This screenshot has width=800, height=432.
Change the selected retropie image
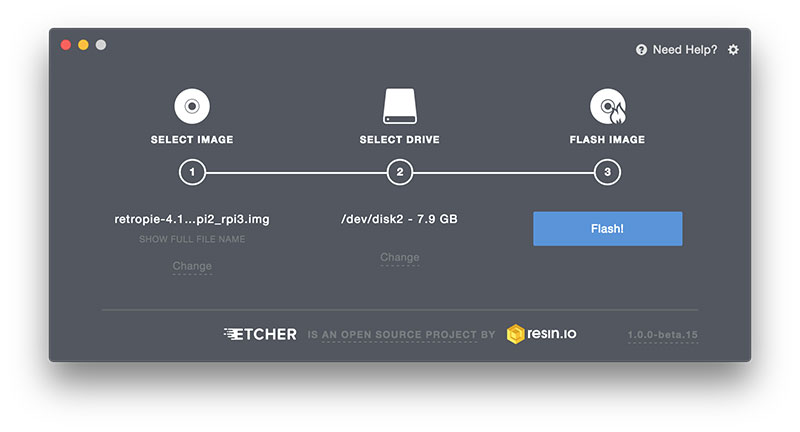[x=192, y=266]
